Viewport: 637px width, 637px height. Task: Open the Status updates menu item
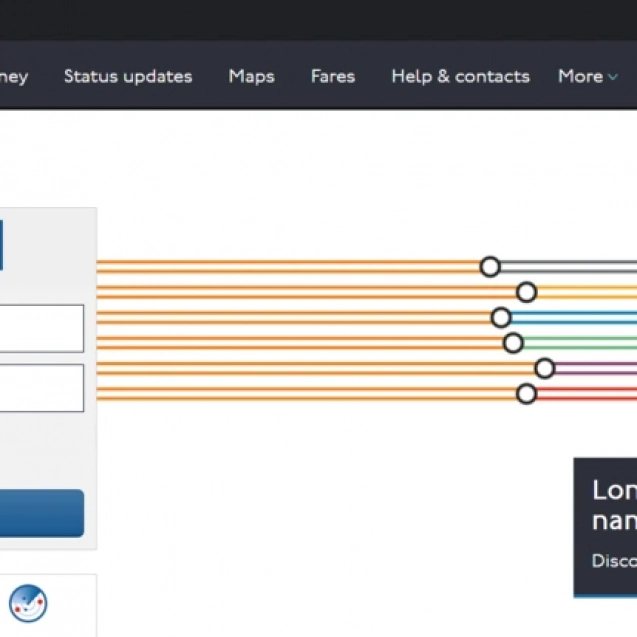128,76
